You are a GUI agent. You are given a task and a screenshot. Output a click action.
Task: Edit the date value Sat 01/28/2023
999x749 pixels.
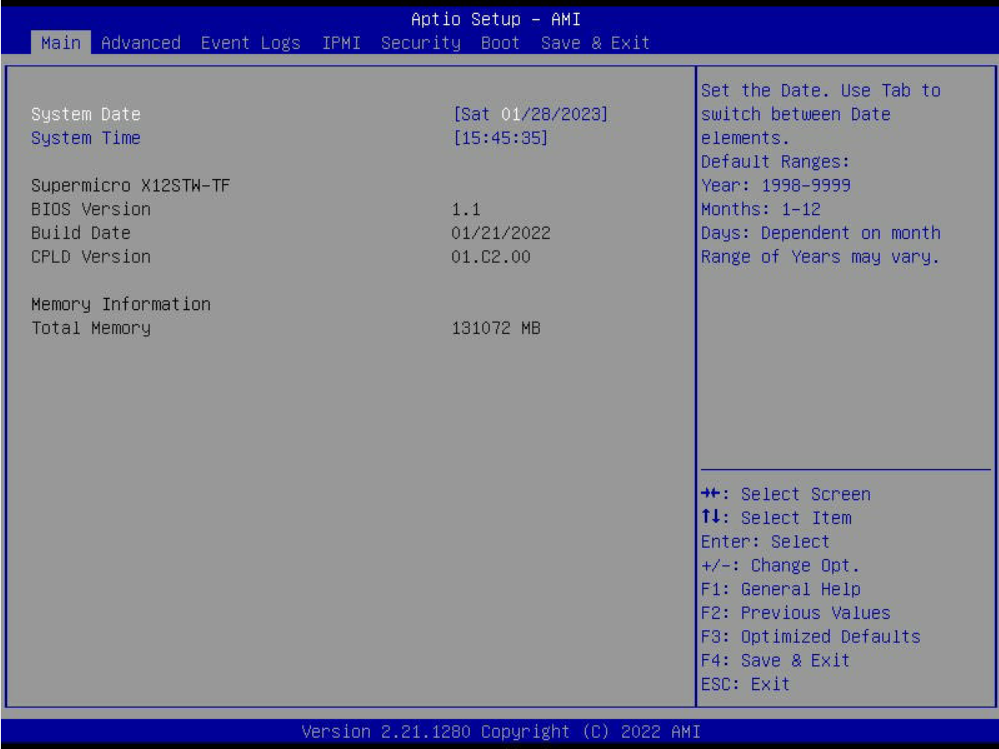pos(530,114)
